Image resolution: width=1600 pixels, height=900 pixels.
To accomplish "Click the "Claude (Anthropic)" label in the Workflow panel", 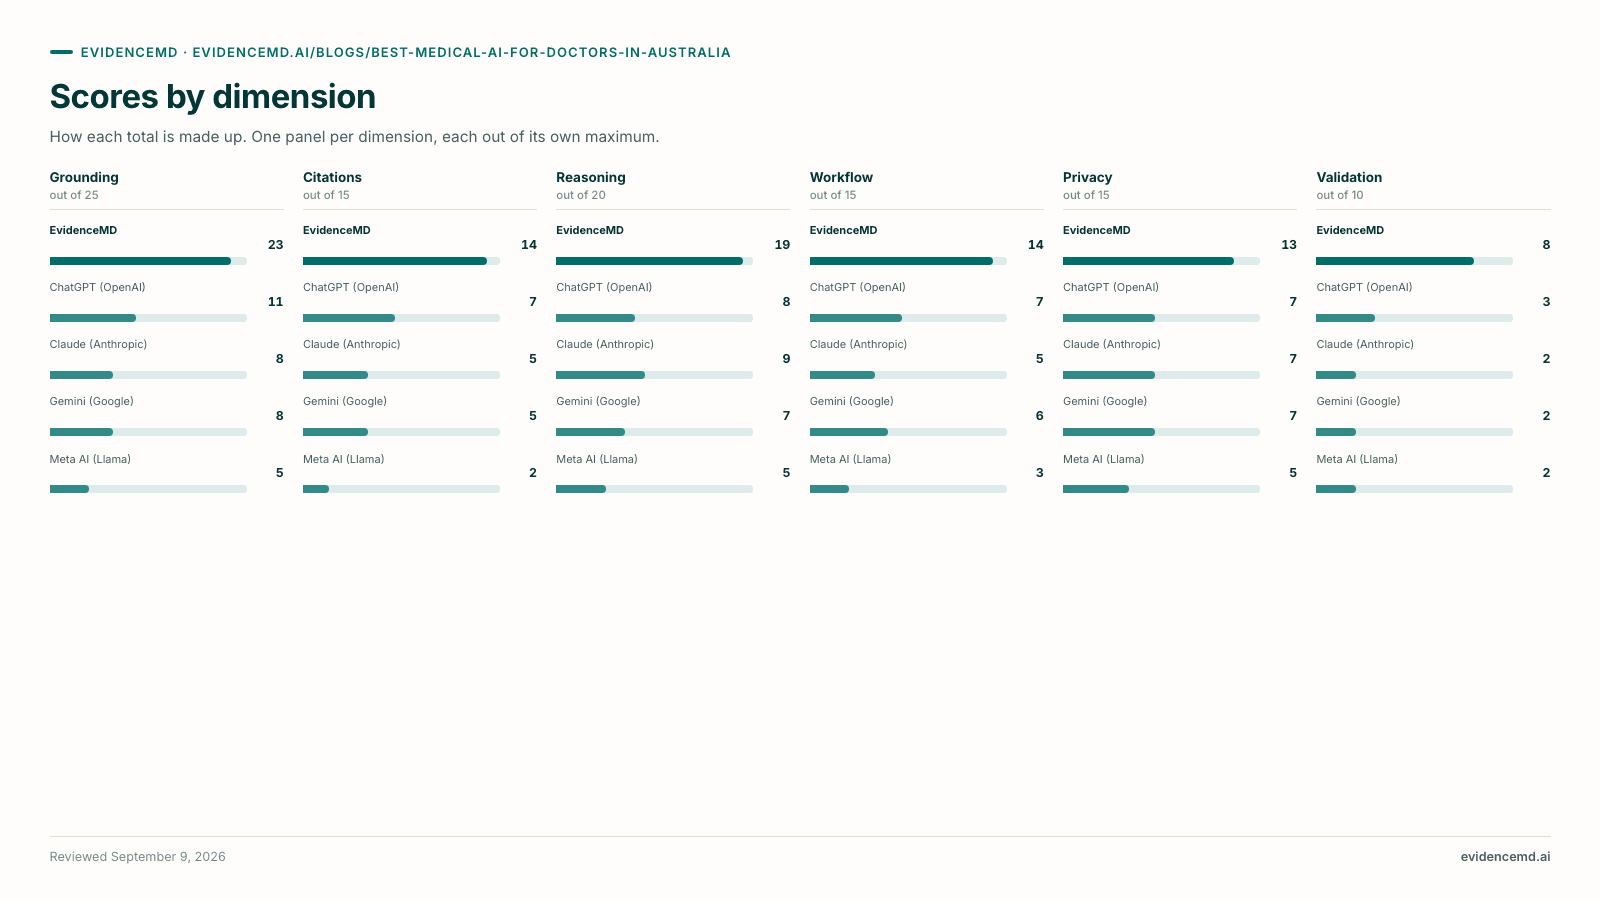I will click(x=858, y=344).
